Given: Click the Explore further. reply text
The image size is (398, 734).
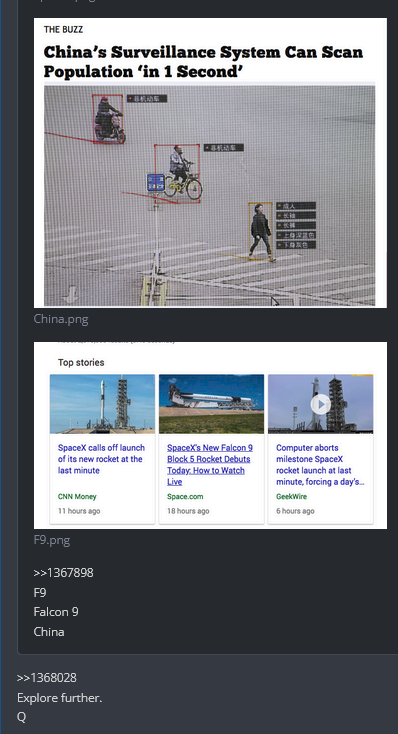Looking at the screenshot, I should [x=59, y=697].
